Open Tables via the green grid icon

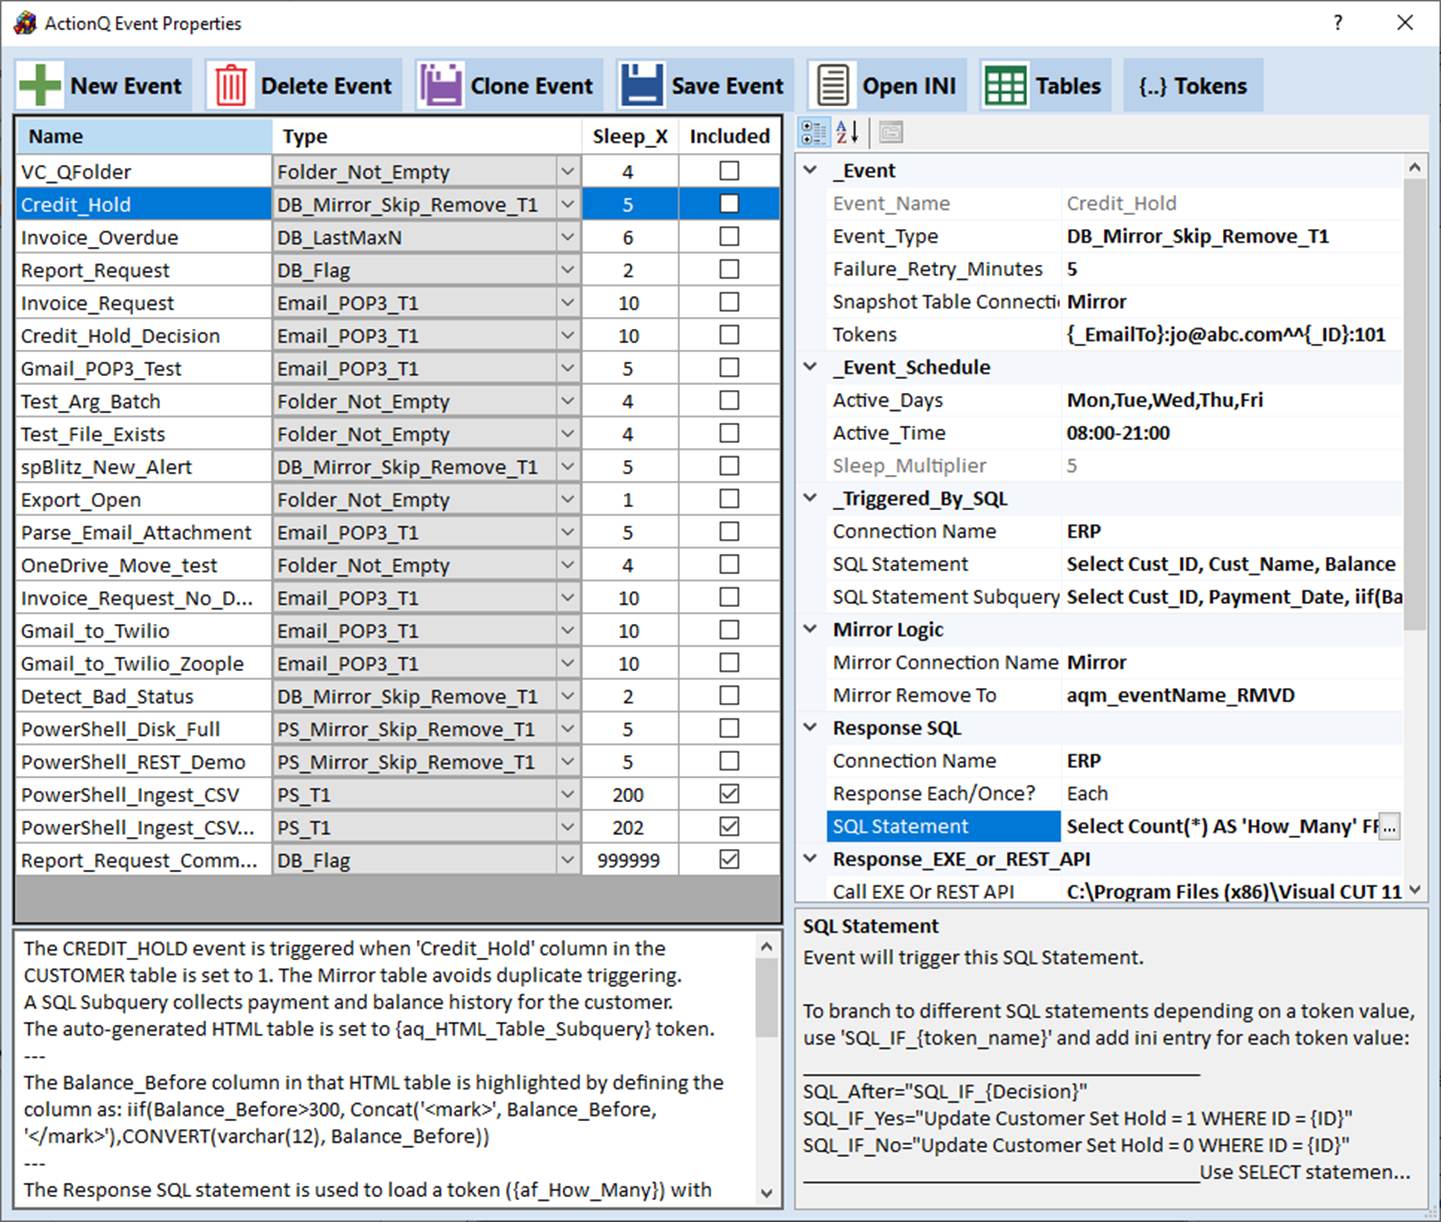point(1005,85)
